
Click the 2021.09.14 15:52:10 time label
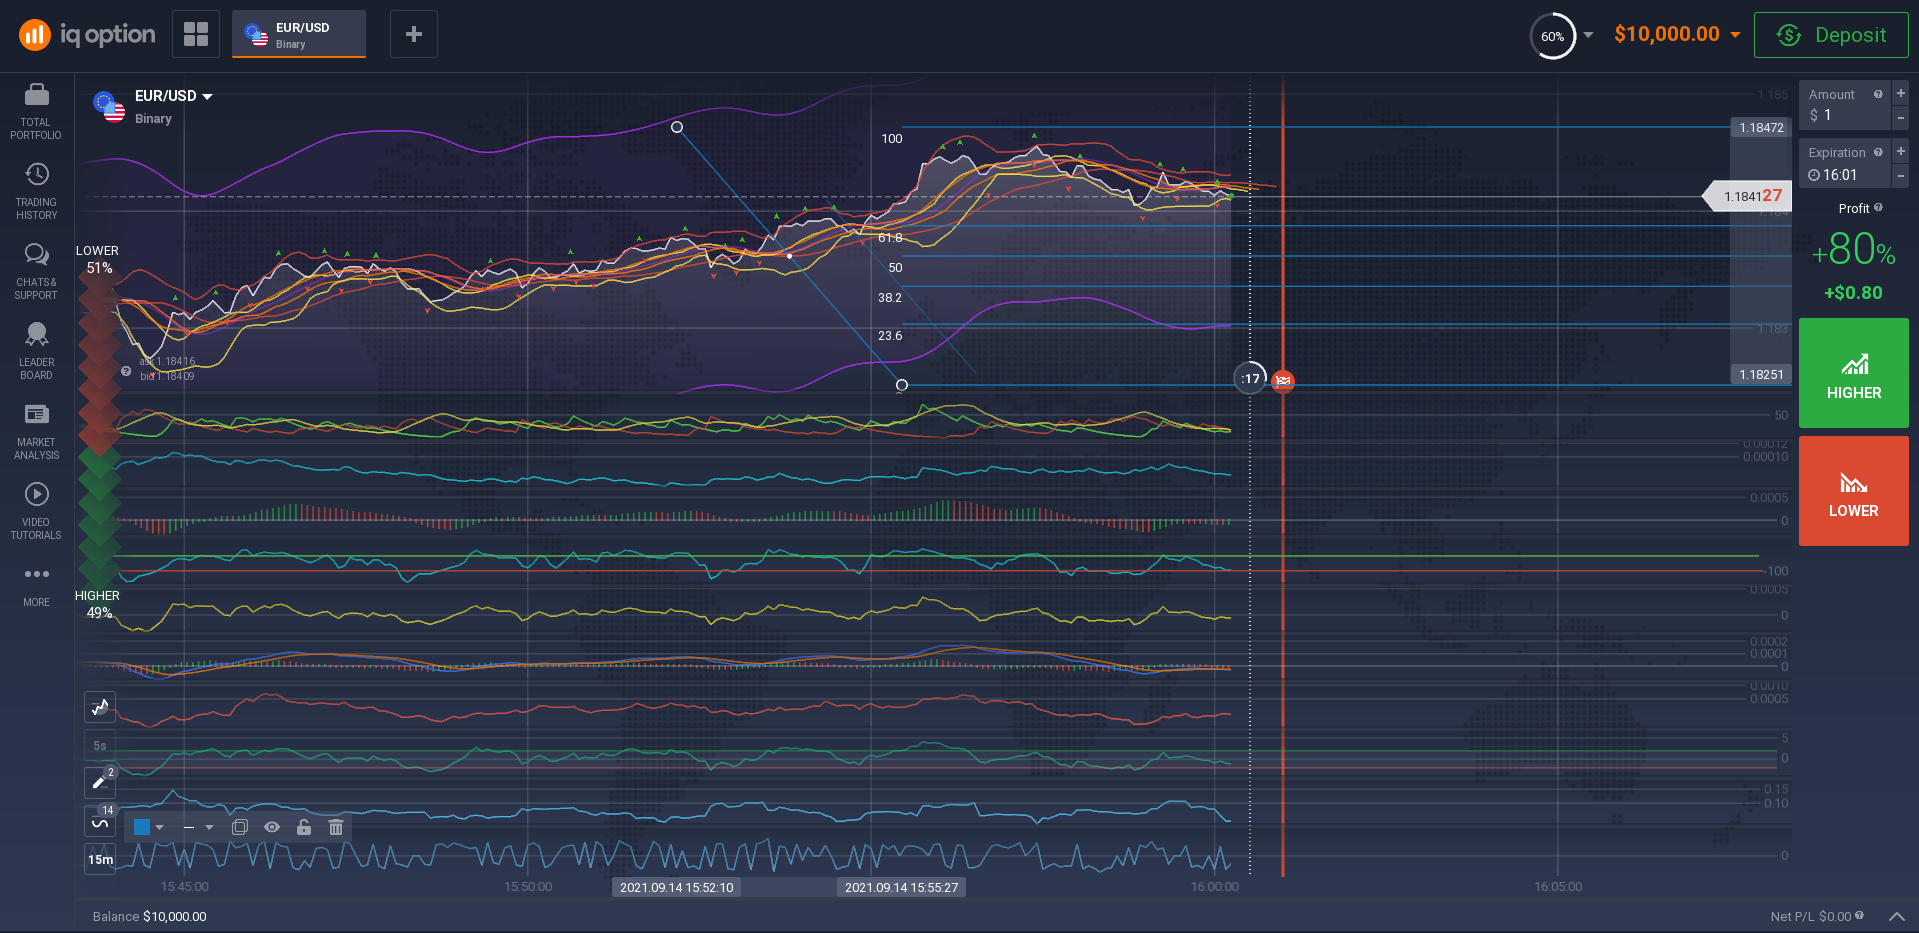pyautogui.click(x=676, y=887)
